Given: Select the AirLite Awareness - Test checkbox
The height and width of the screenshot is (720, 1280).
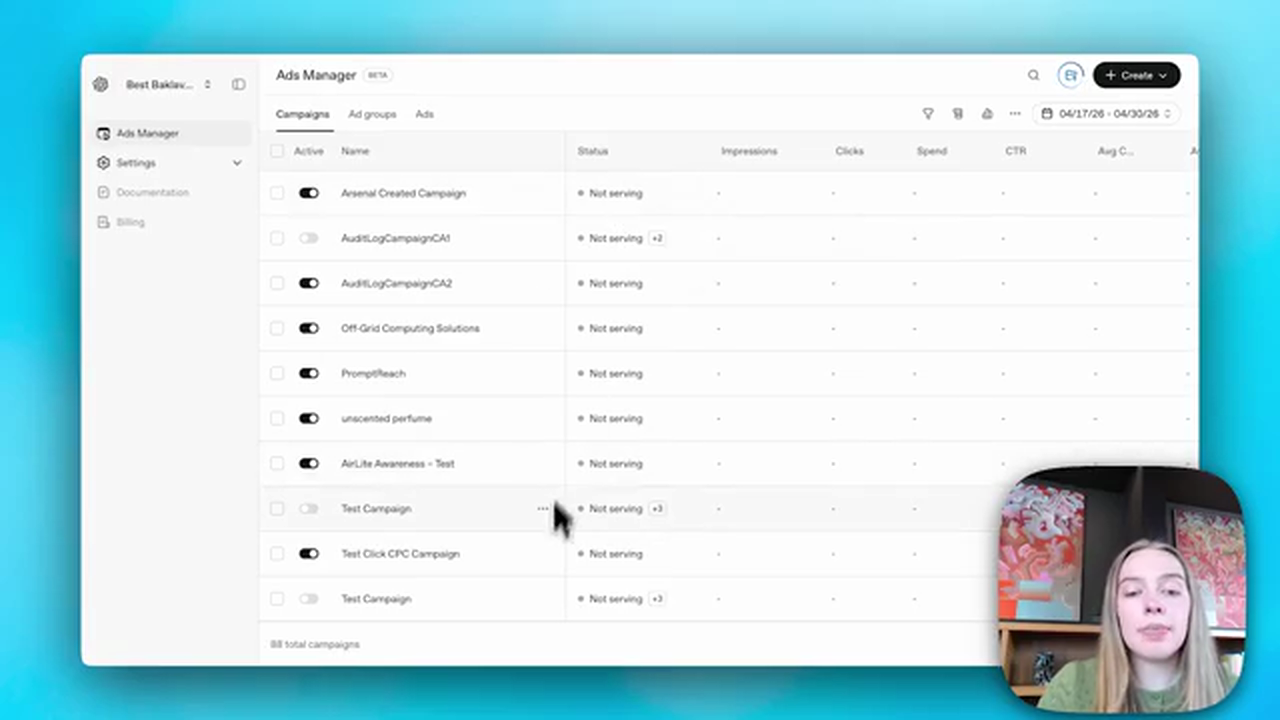Looking at the screenshot, I should [277, 463].
